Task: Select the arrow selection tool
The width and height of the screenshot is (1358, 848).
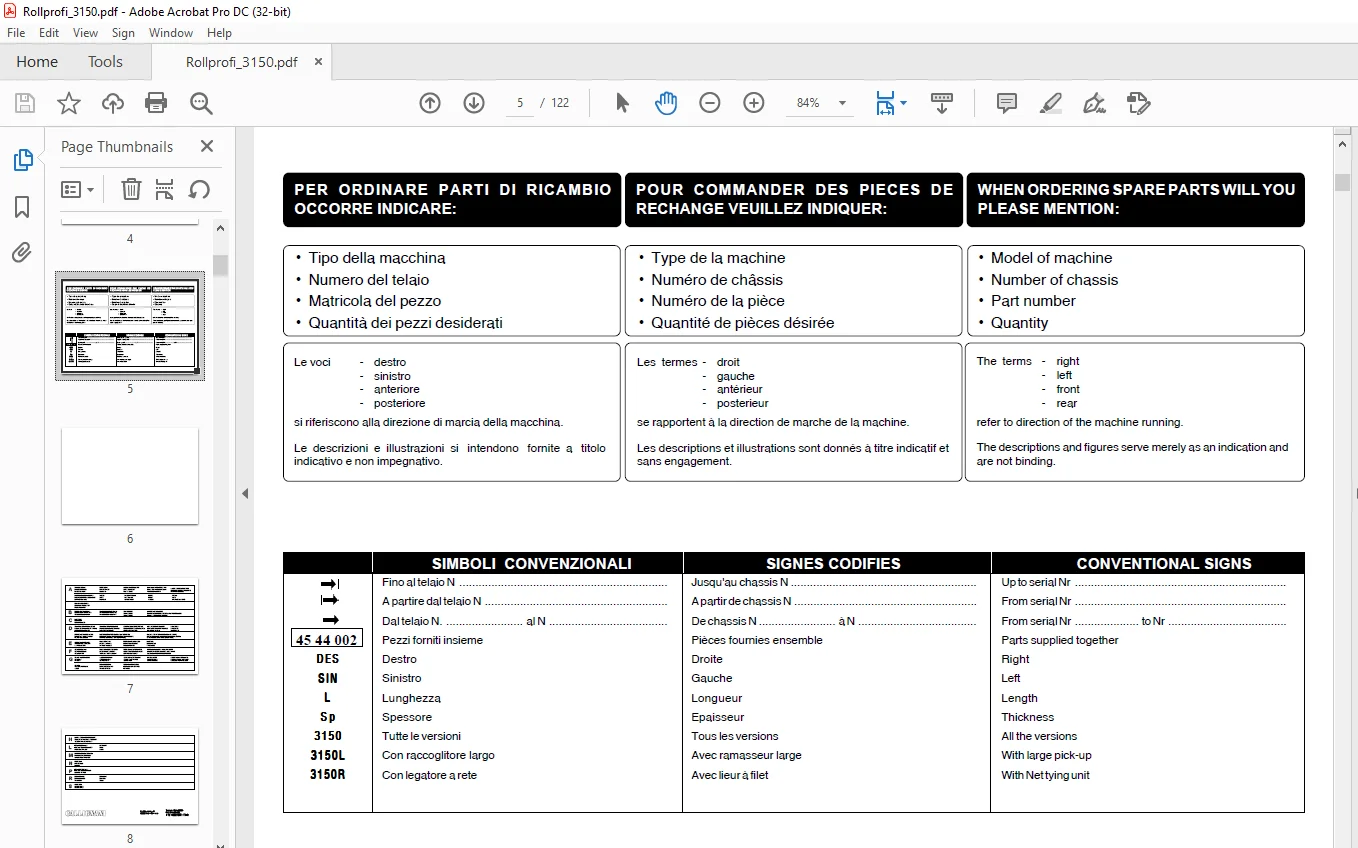Action: [x=622, y=103]
